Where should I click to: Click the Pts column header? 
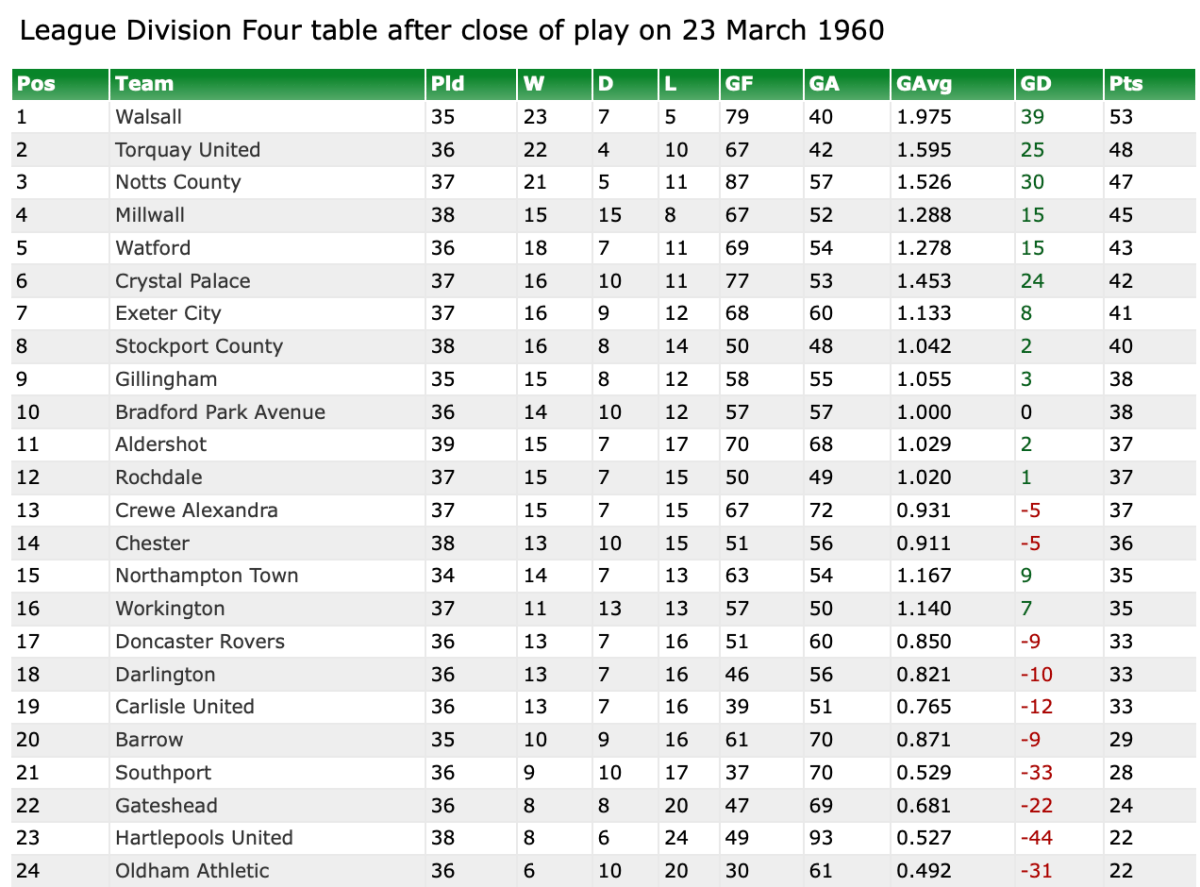coord(1125,84)
